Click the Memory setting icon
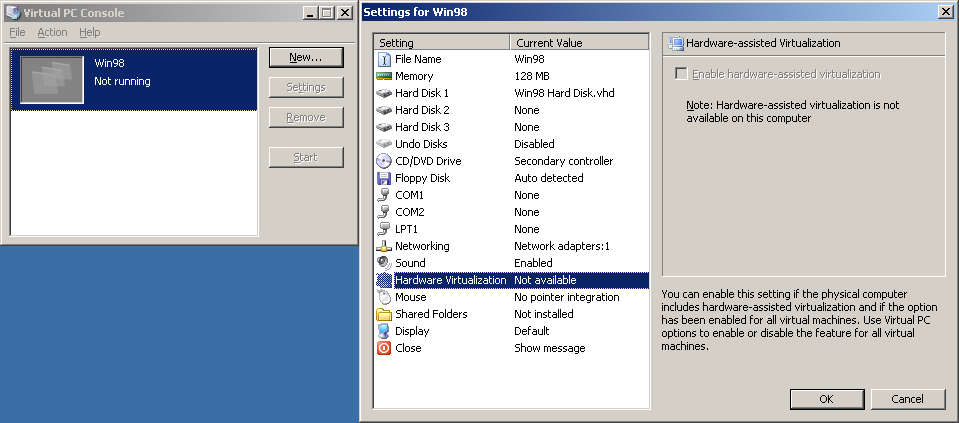This screenshot has height=423, width=959. coord(384,76)
